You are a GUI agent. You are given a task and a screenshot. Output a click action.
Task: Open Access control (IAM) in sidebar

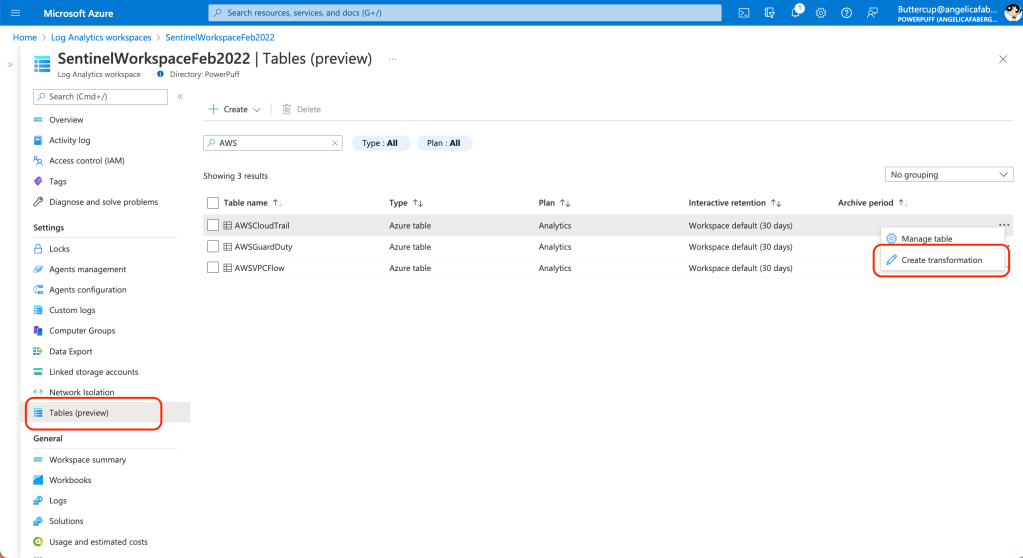[x=87, y=161]
